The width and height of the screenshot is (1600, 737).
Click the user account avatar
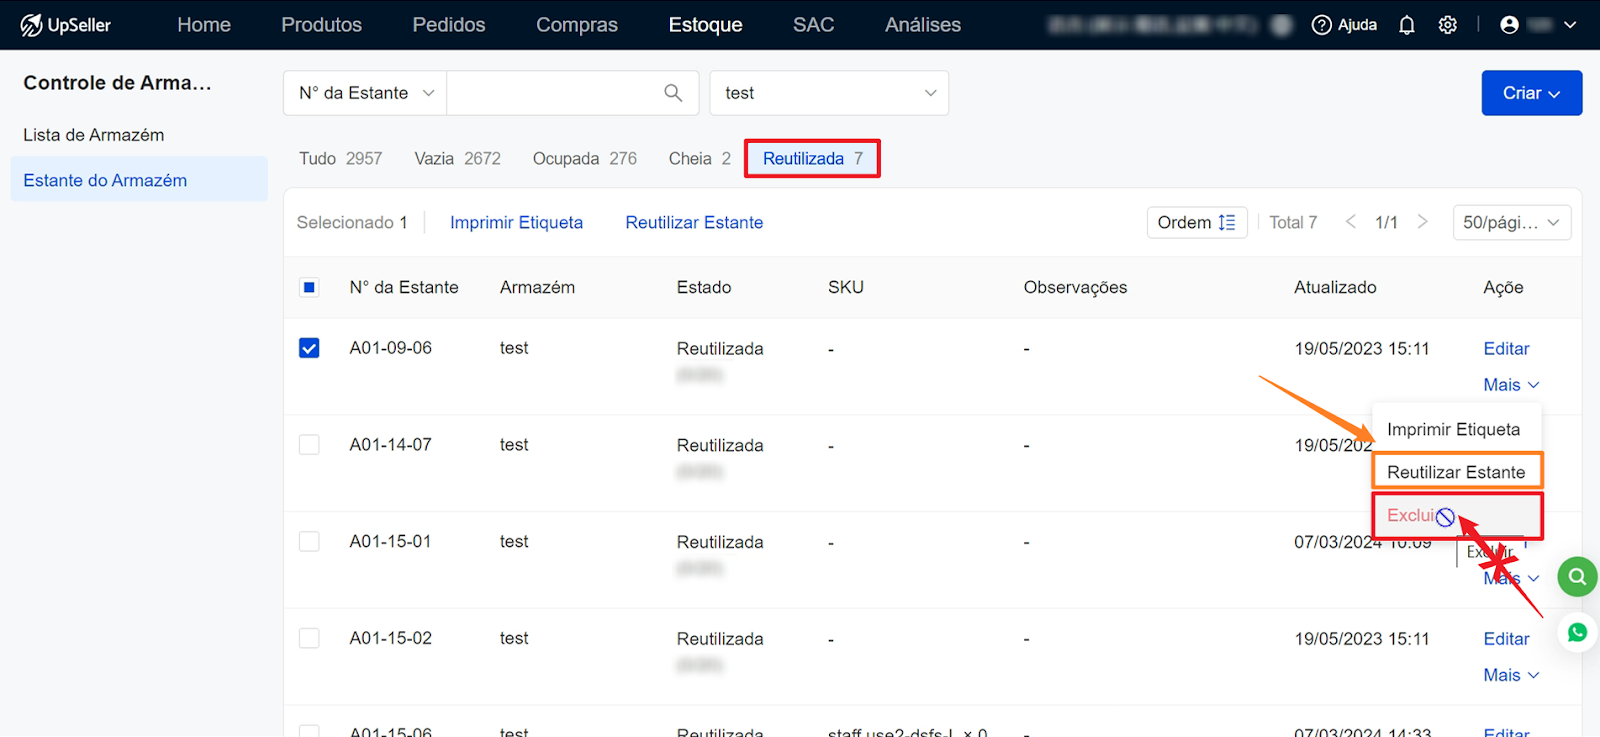(1510, 25)
